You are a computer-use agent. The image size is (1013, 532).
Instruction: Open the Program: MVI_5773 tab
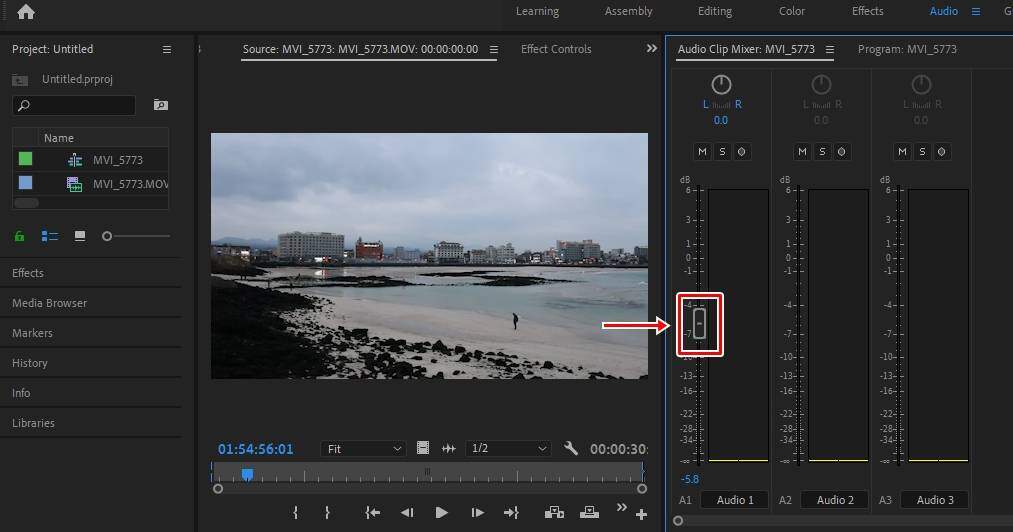point(907,49)
